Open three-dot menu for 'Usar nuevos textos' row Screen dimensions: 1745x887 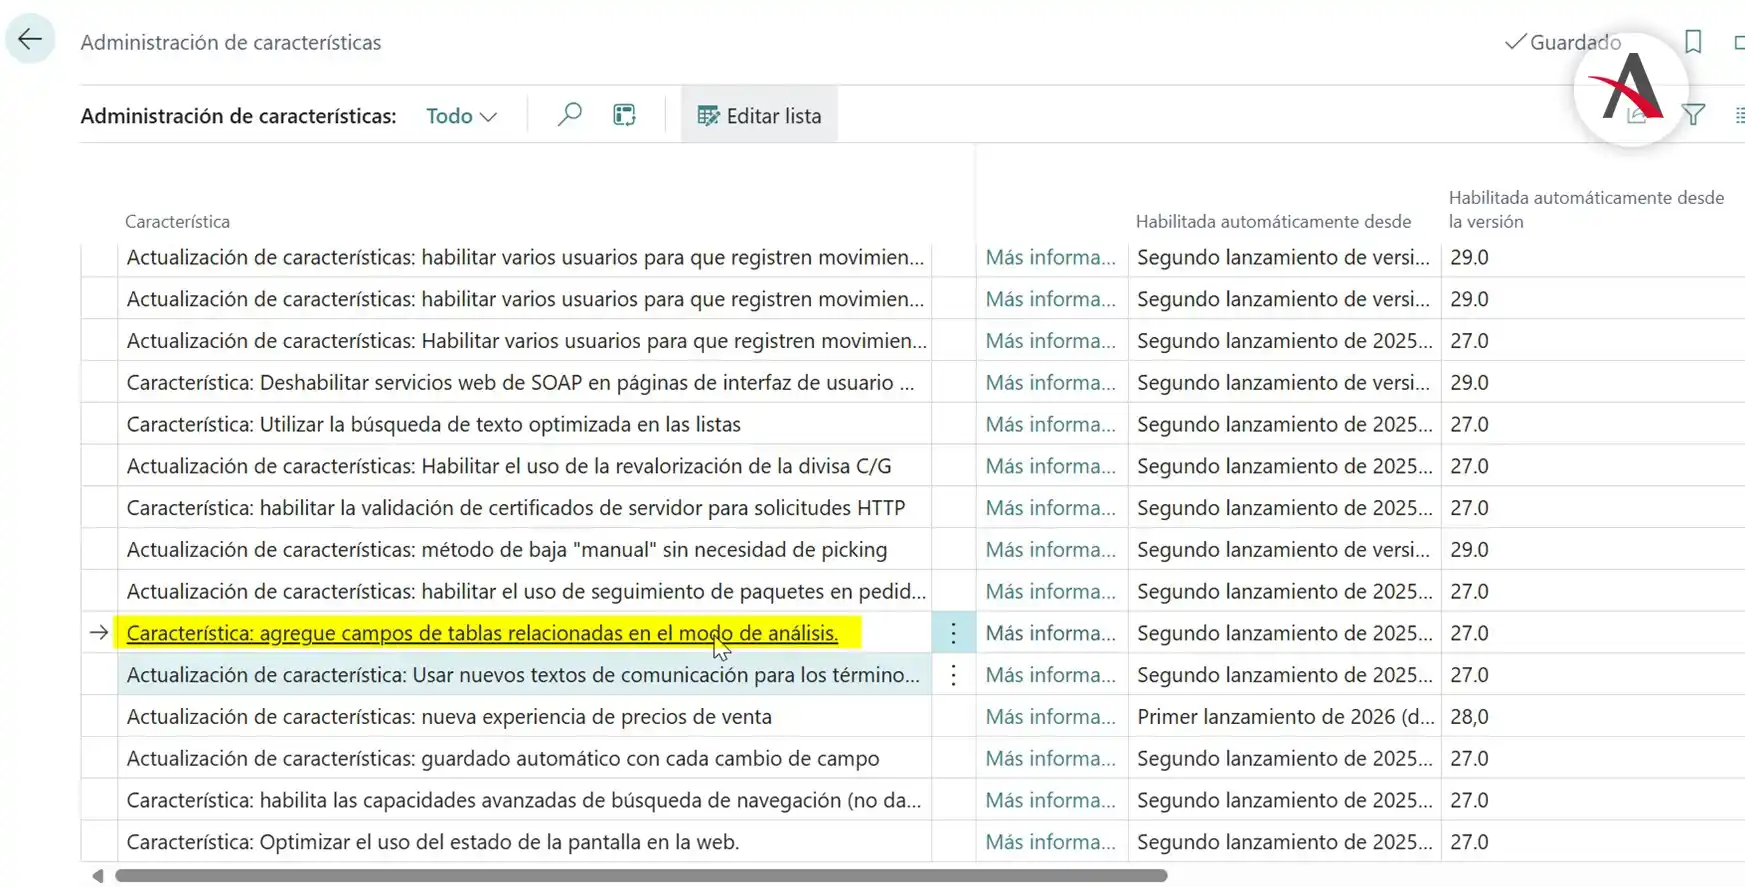tap(953, 675)
